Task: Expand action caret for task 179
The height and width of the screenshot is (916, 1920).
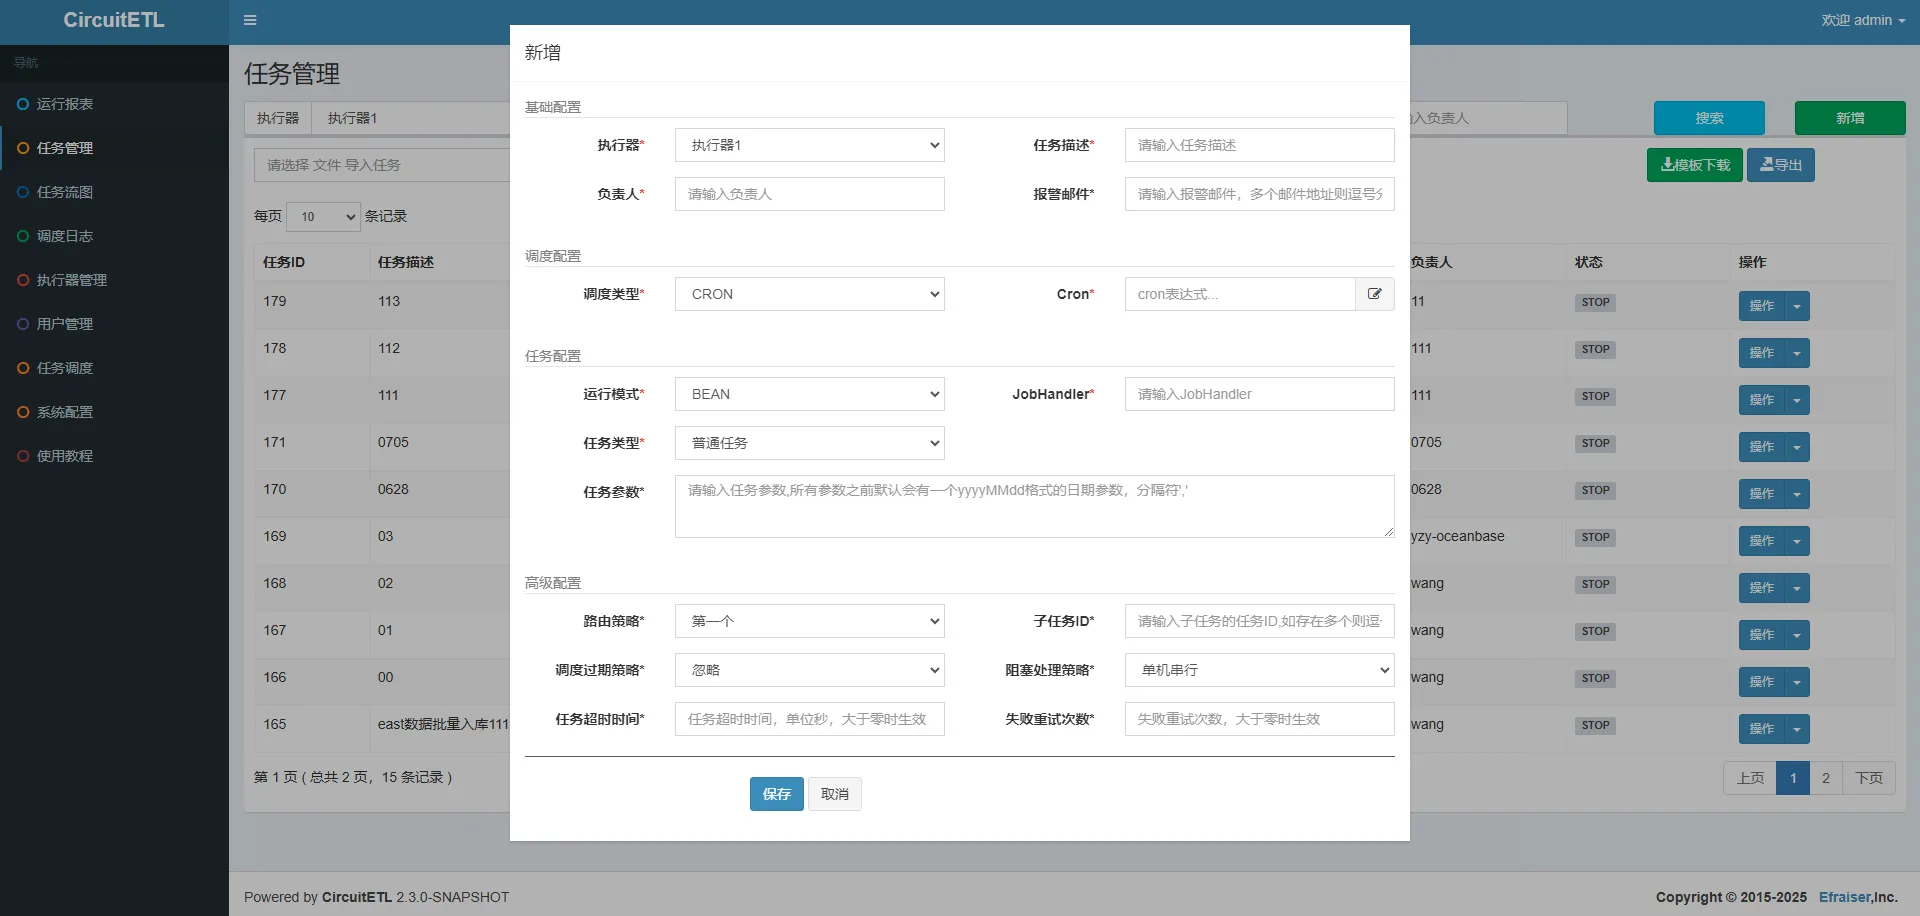Action: point(1797,306)
